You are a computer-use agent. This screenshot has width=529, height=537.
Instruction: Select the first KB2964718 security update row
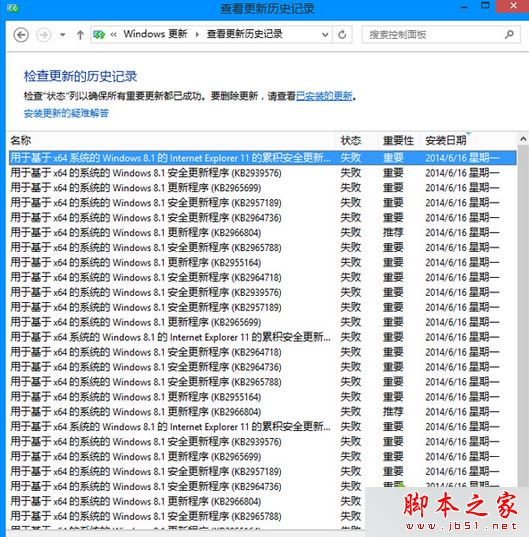pos(263,277)
